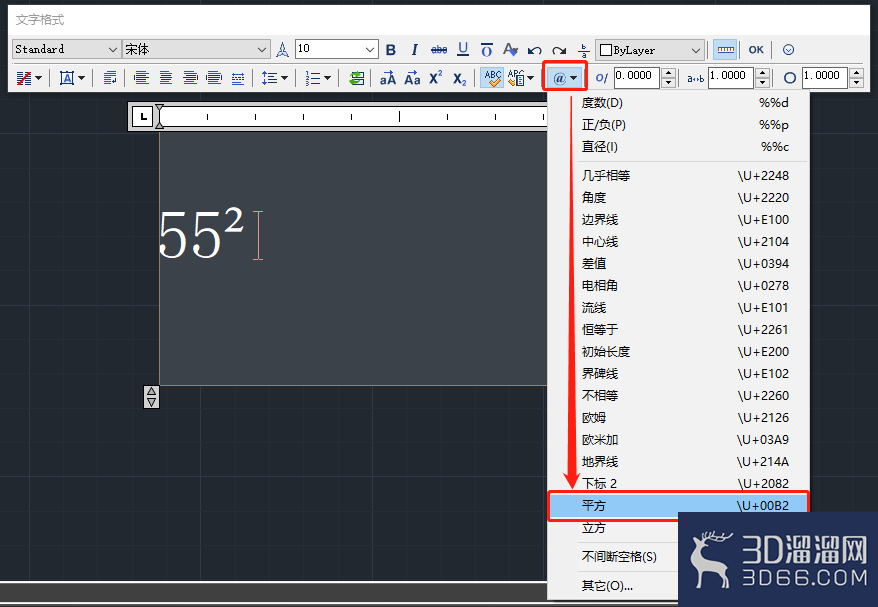Decrease the tracking value
The width and height of the screenshot is (878, 607).
(763, 83)
